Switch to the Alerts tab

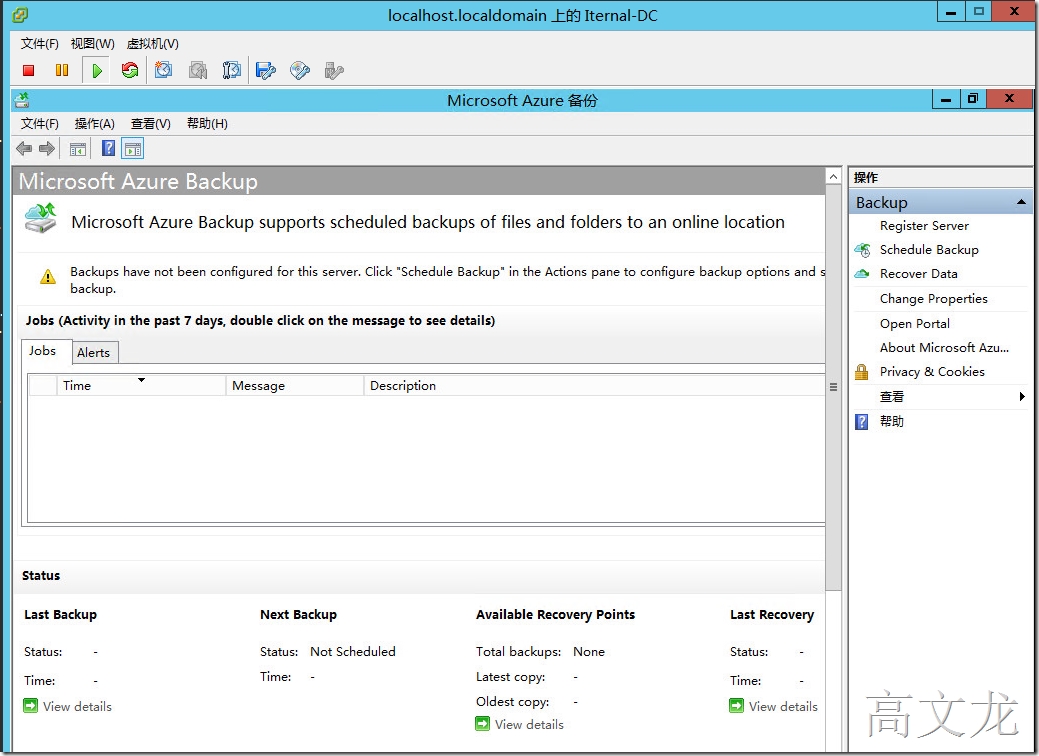point(93,352)
